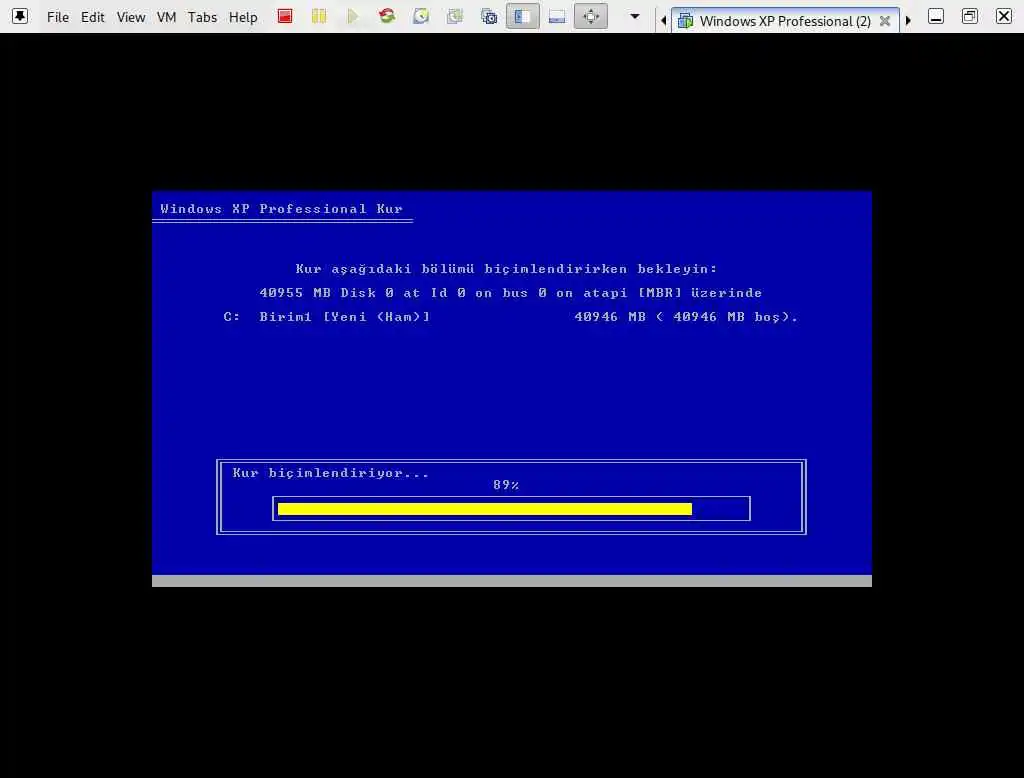Close the Windows XP Professional (2) tab
This screenshot has width=1024, height=778.
tap(885, 21)
